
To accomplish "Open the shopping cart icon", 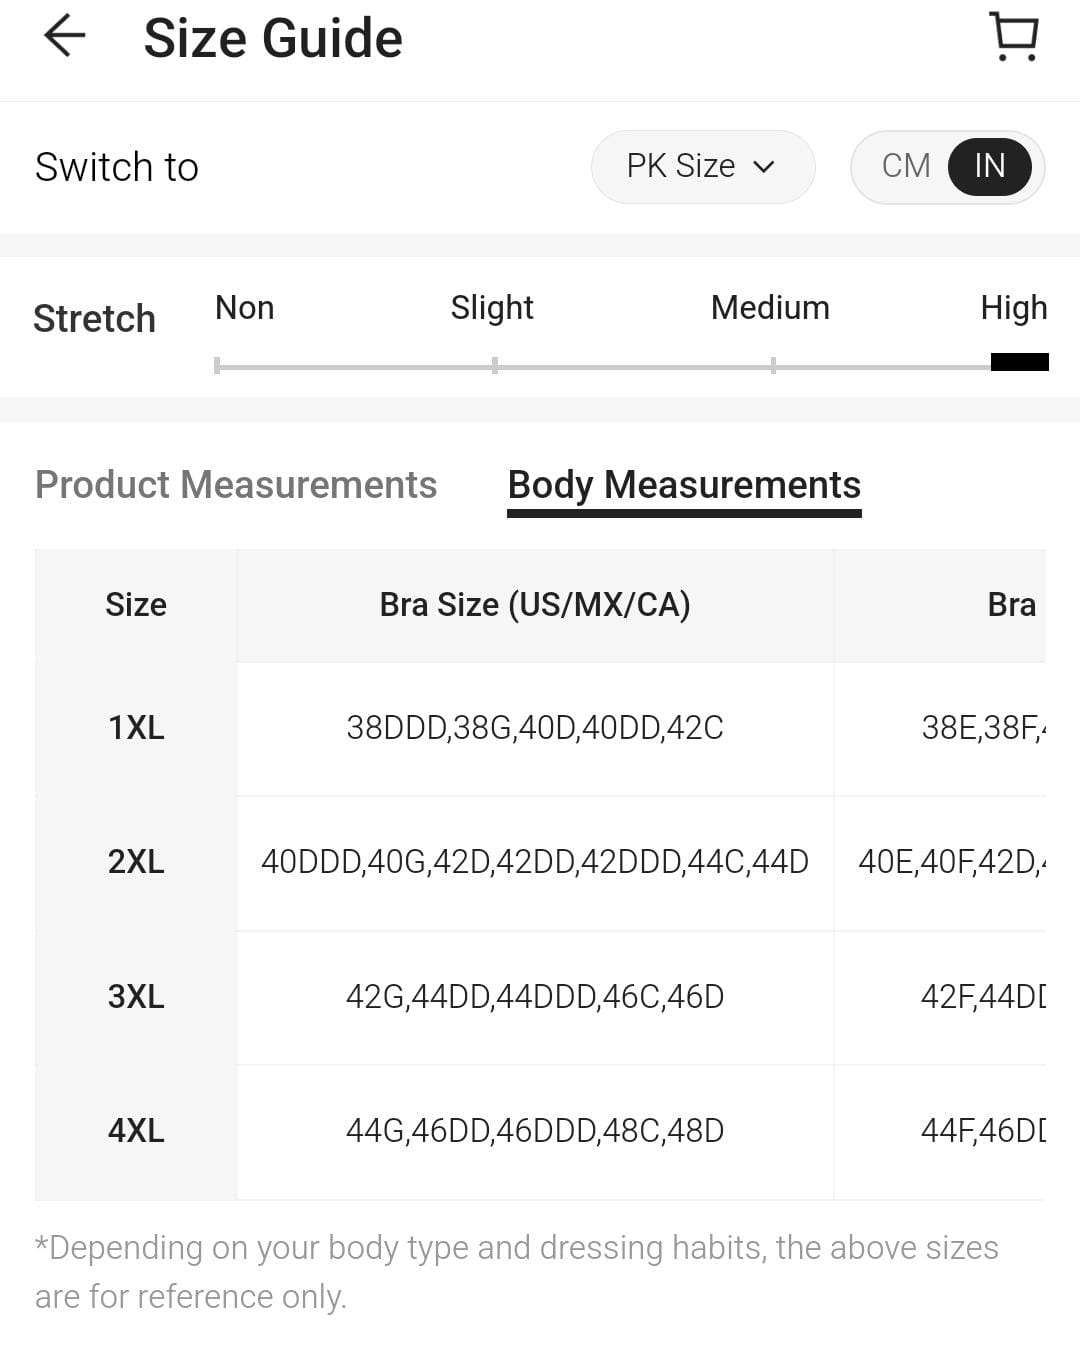I will [x=1014, y=37].
